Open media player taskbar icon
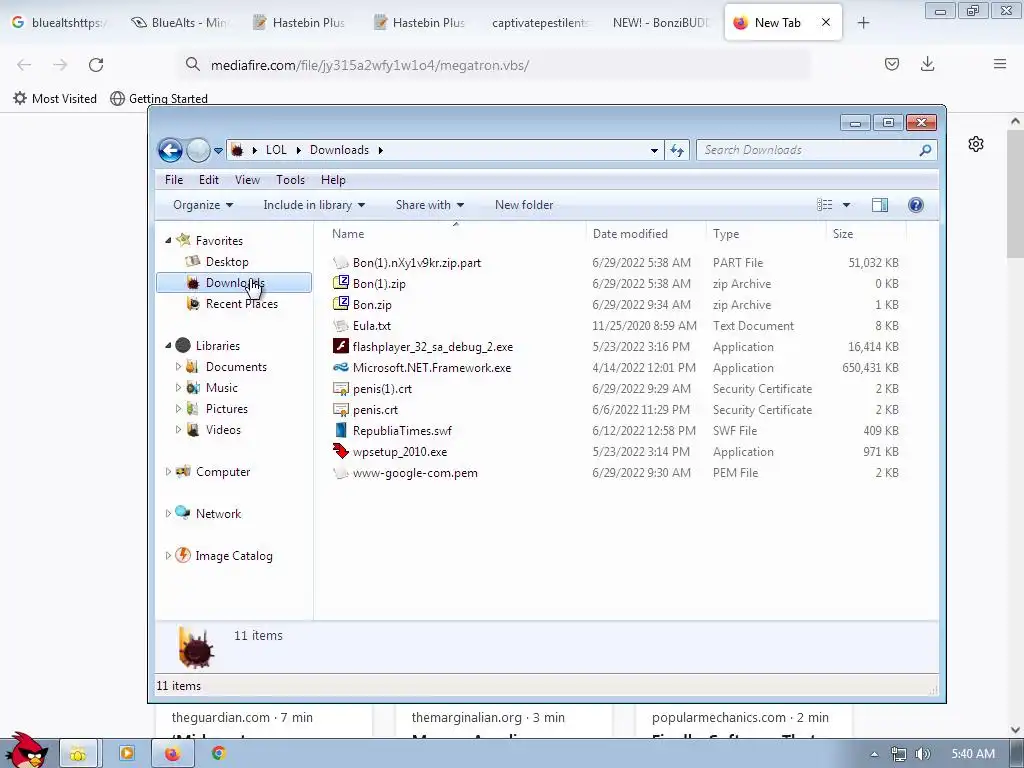Viewport: 1024px width, 768px height. coord(126,754)
